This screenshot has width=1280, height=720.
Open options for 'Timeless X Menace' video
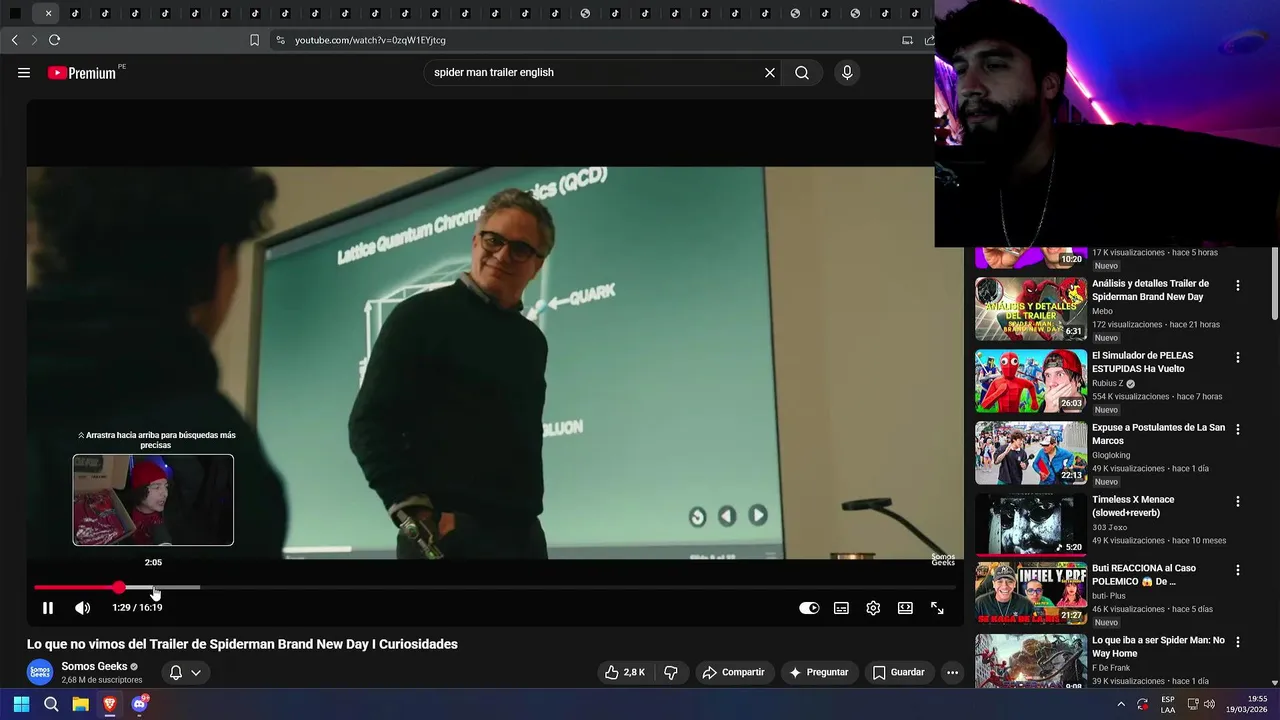(1238, 501)
